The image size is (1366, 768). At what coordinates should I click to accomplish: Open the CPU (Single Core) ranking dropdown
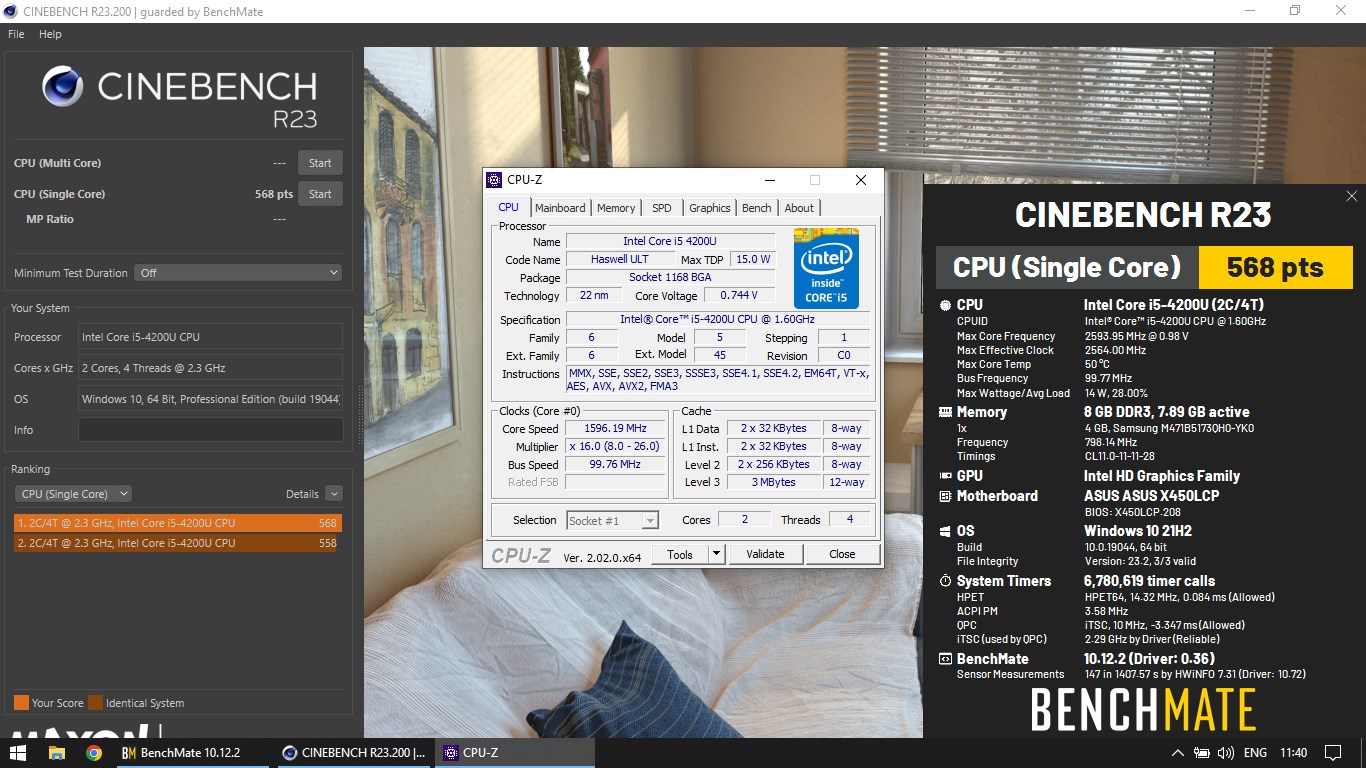coord(72,494)
